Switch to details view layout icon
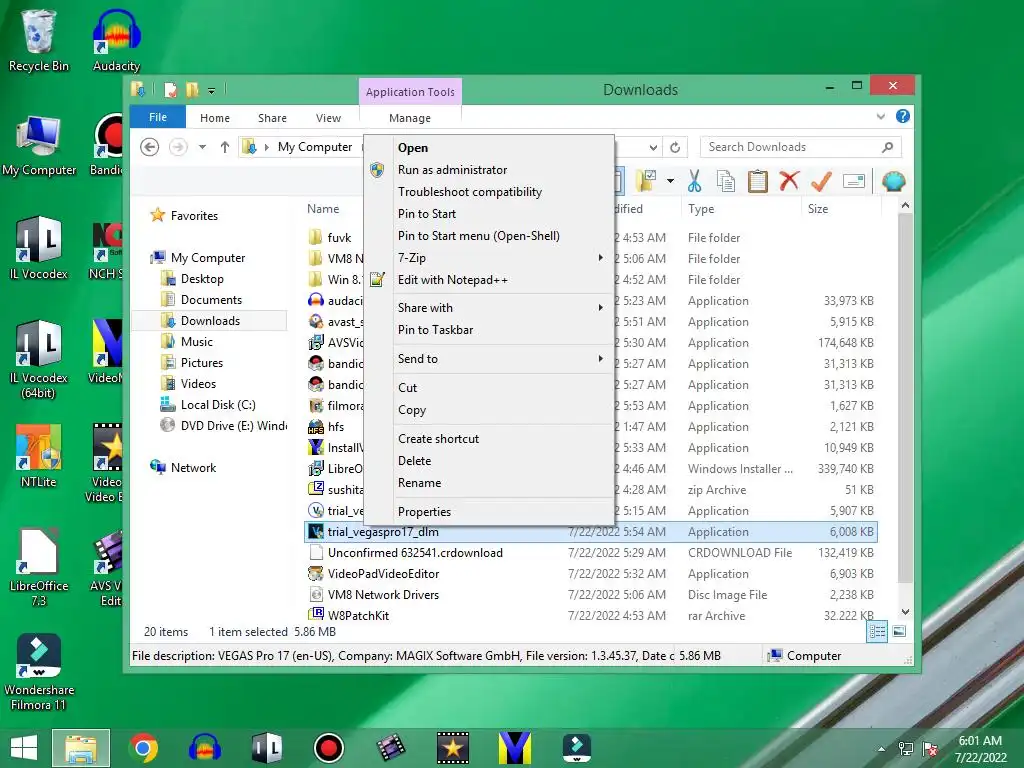The height and width of the screenshot is (768, 1024). (877, 632)
